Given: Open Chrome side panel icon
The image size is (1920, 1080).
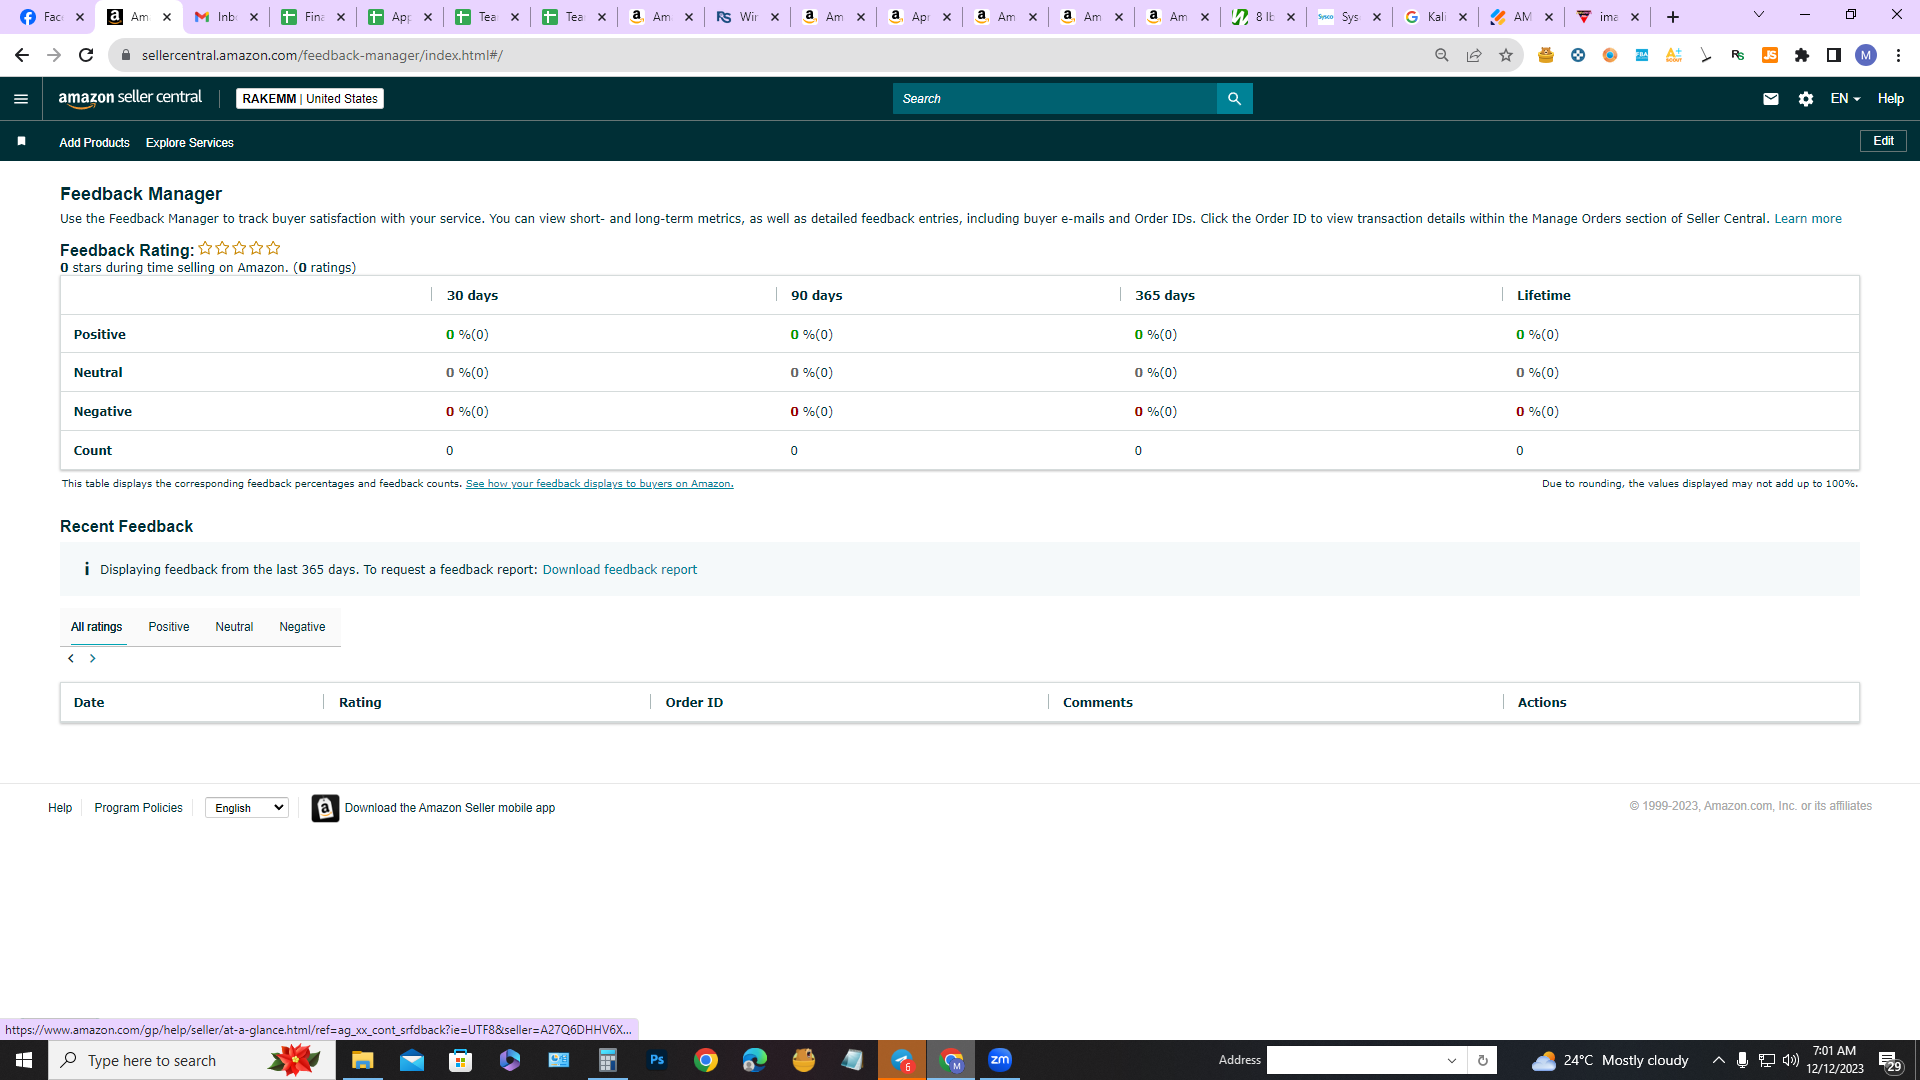Looking at the screenshot, I should click(1834, 55).
